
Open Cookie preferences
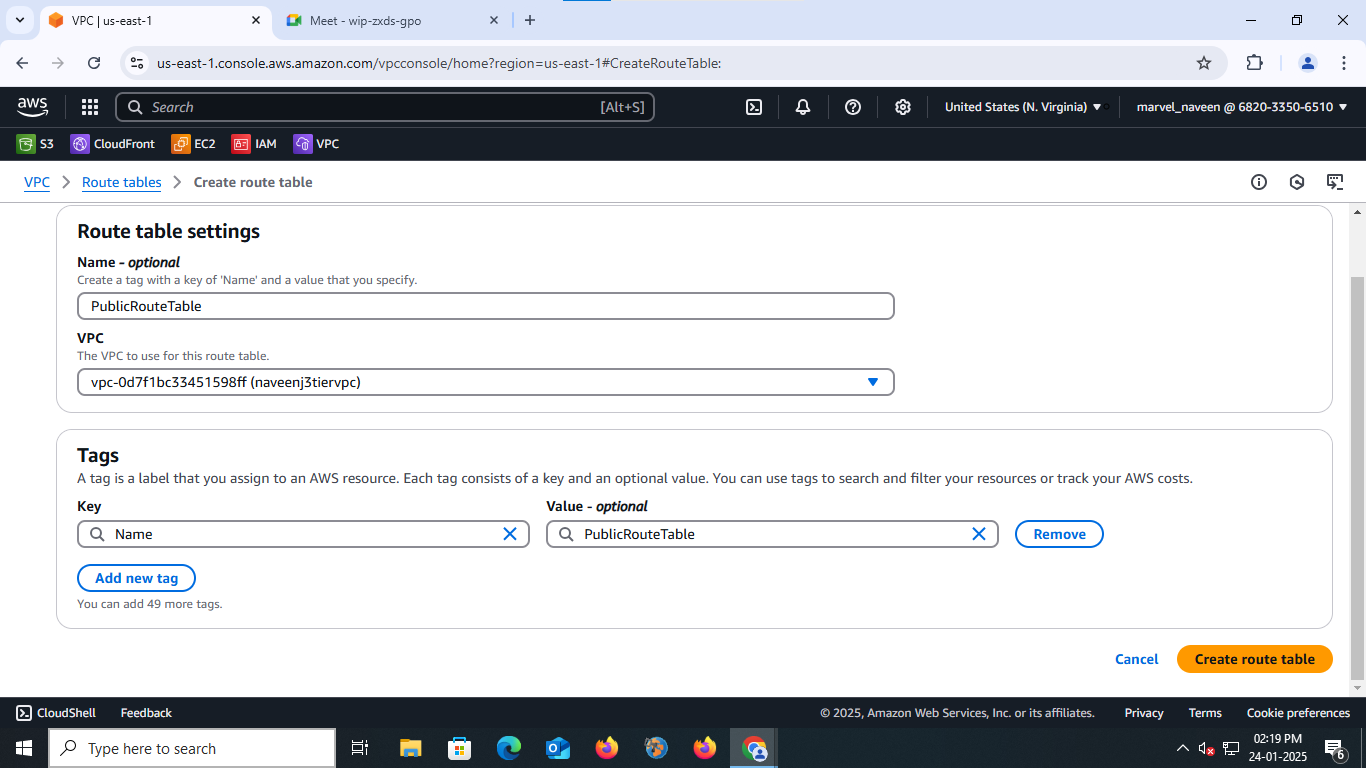[x=1298, y=713]
